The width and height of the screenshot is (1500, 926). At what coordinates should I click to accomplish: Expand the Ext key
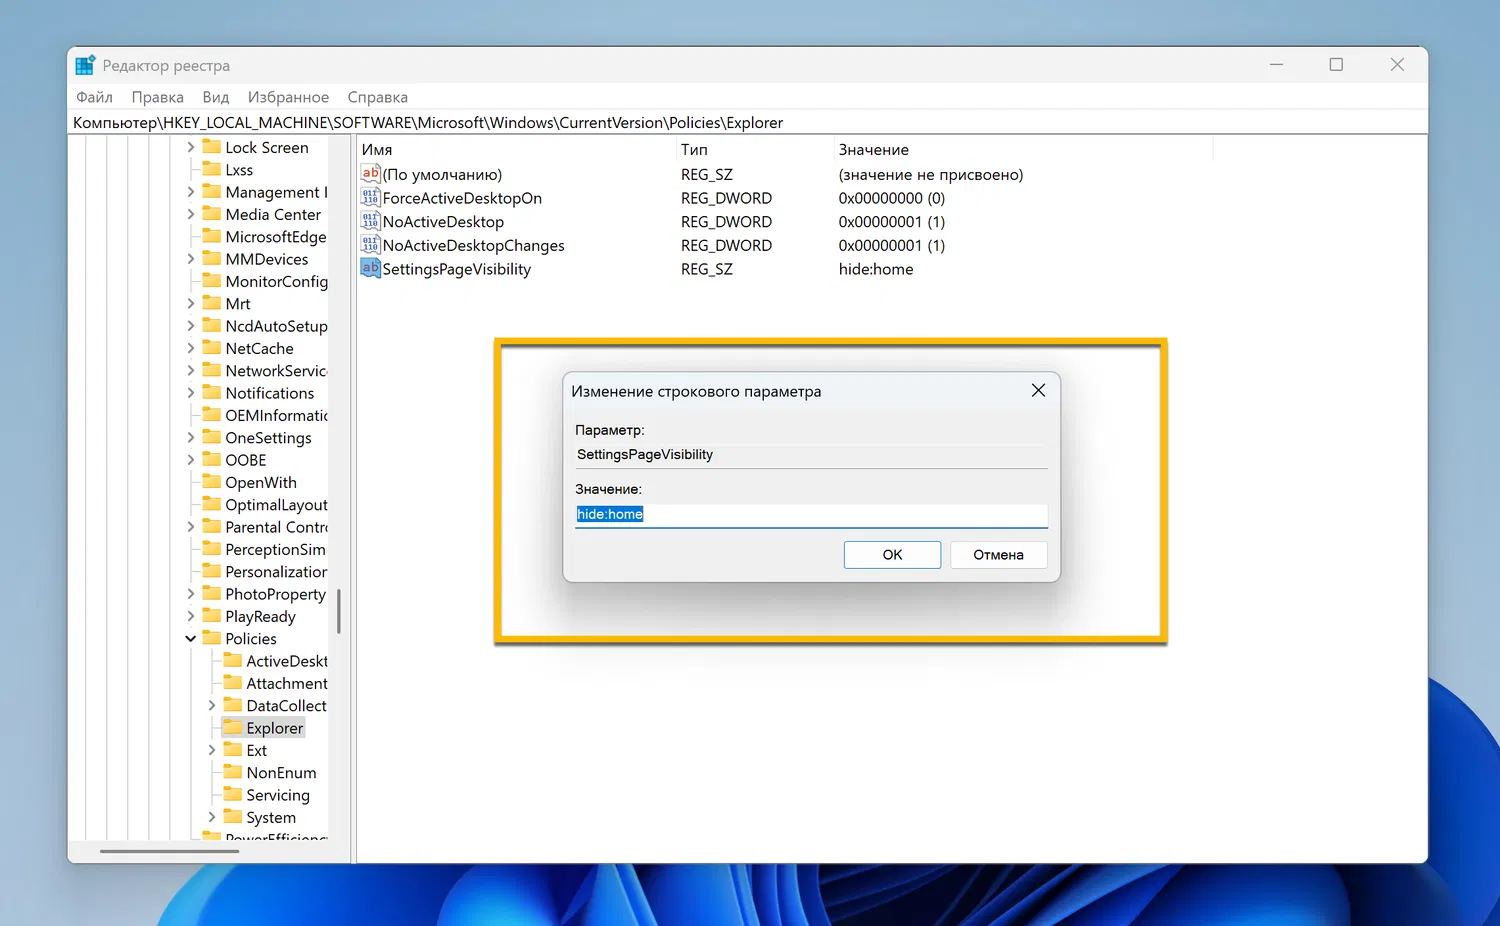coord(211,750)
